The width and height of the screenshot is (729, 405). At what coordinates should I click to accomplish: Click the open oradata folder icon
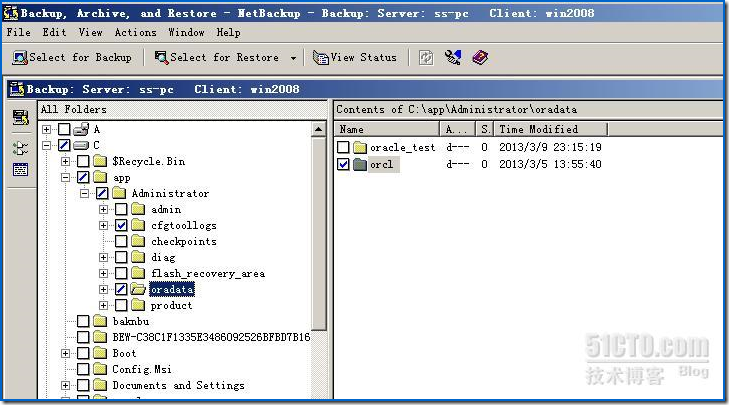point(138,289)
